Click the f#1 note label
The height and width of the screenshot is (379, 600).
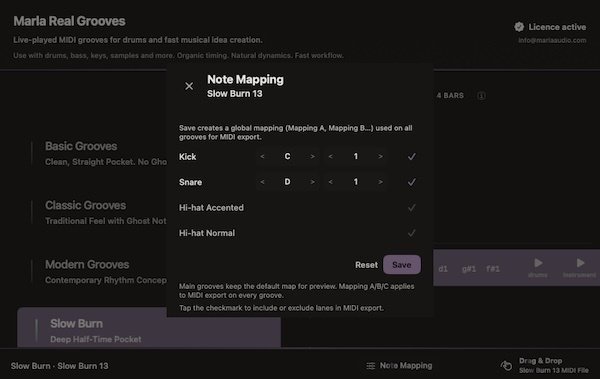tap(493, 269)
